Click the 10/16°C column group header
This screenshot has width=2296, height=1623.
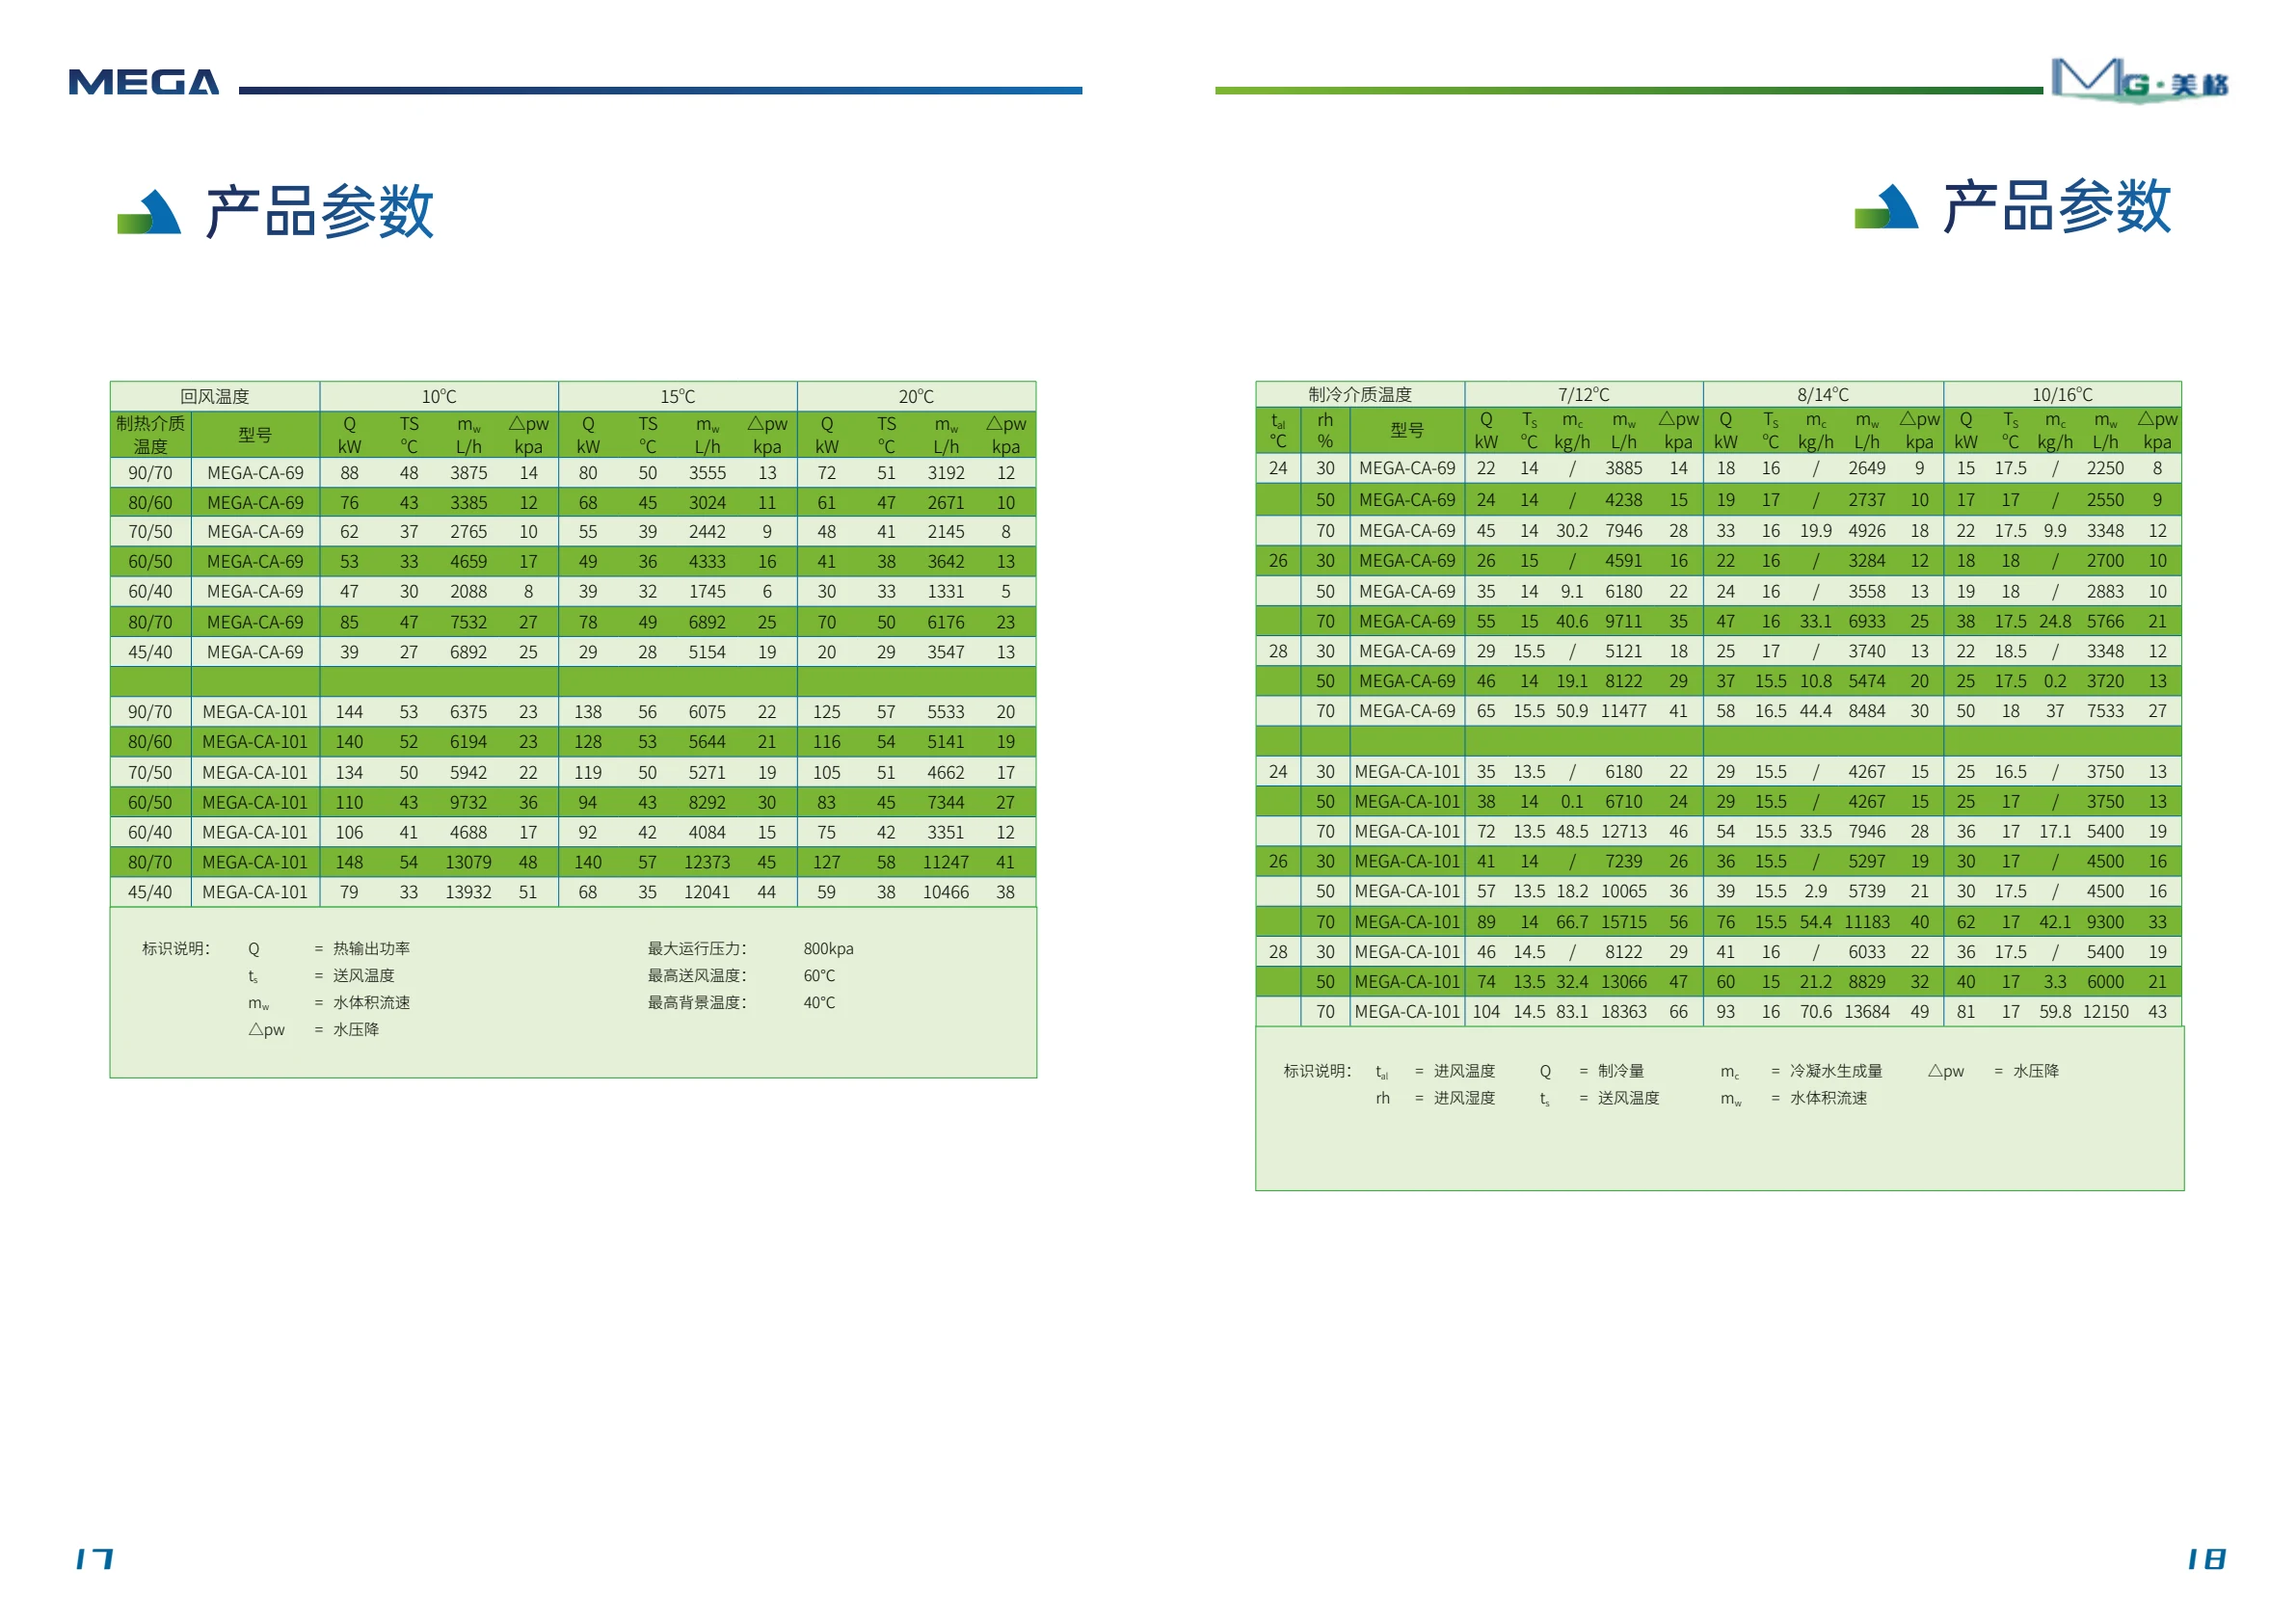coord(2062,394)
